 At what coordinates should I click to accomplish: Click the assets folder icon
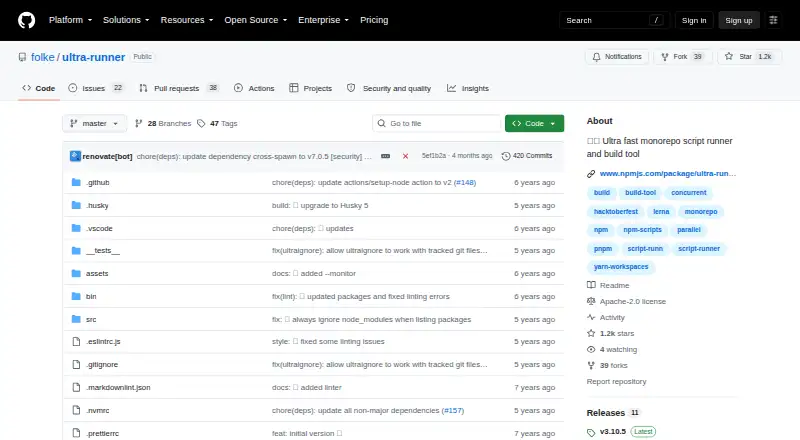(76, 274)
